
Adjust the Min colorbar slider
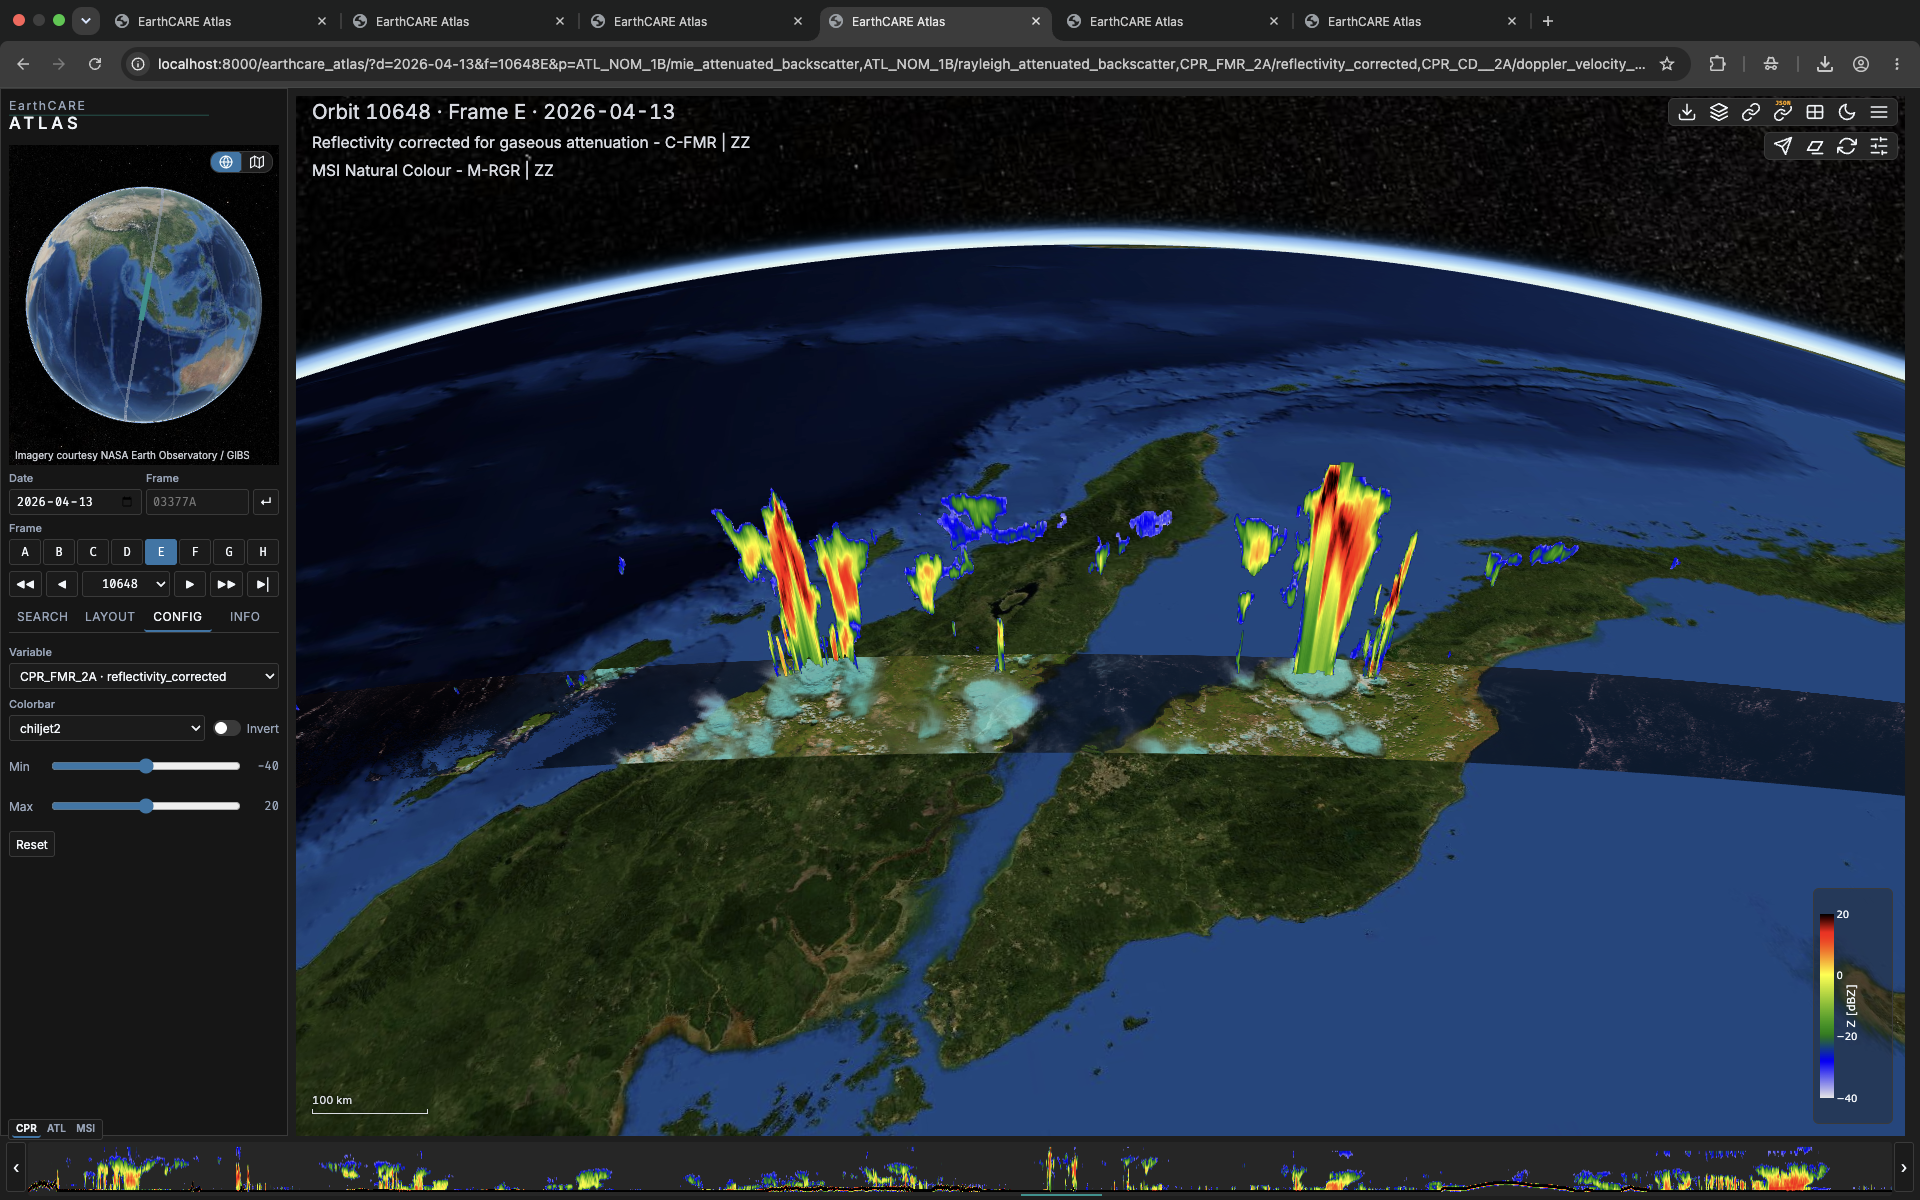[x=146, y=766]
